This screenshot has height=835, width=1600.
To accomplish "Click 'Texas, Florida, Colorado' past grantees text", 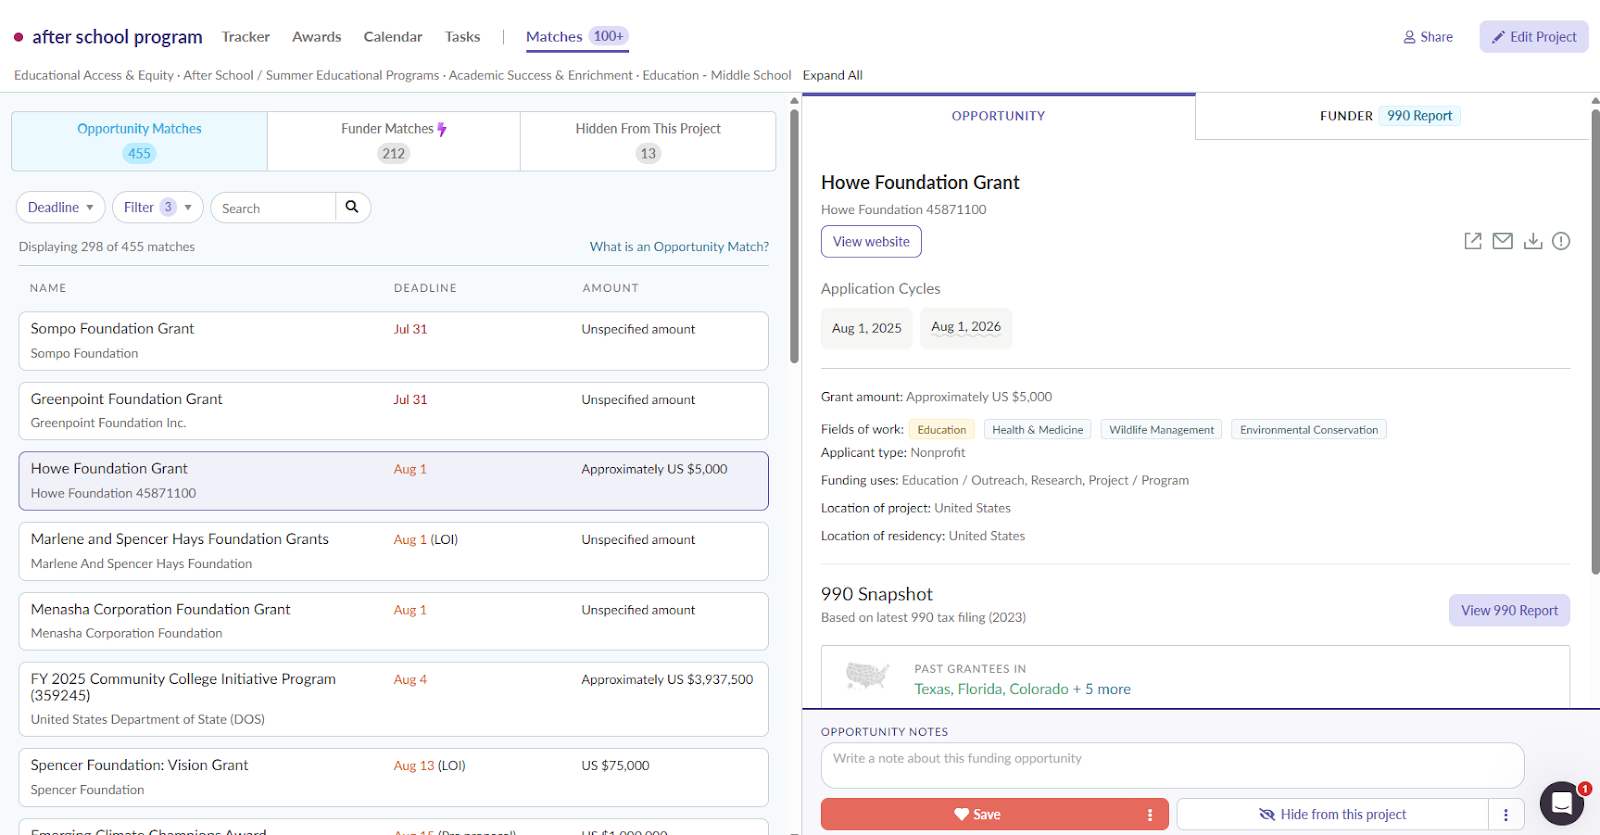I will [991, 689].
